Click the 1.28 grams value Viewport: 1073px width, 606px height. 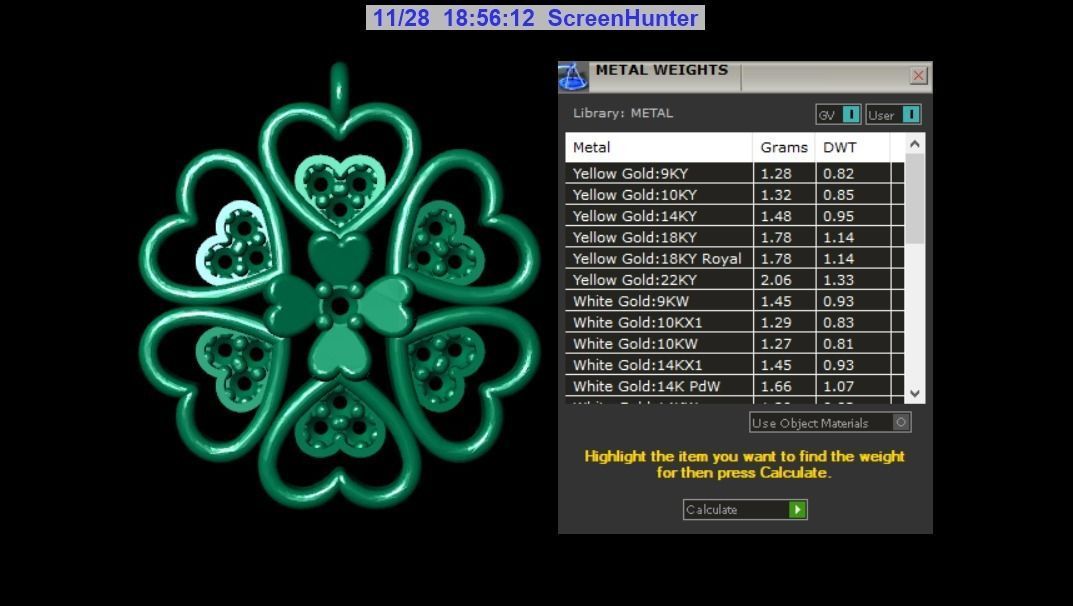776,174
